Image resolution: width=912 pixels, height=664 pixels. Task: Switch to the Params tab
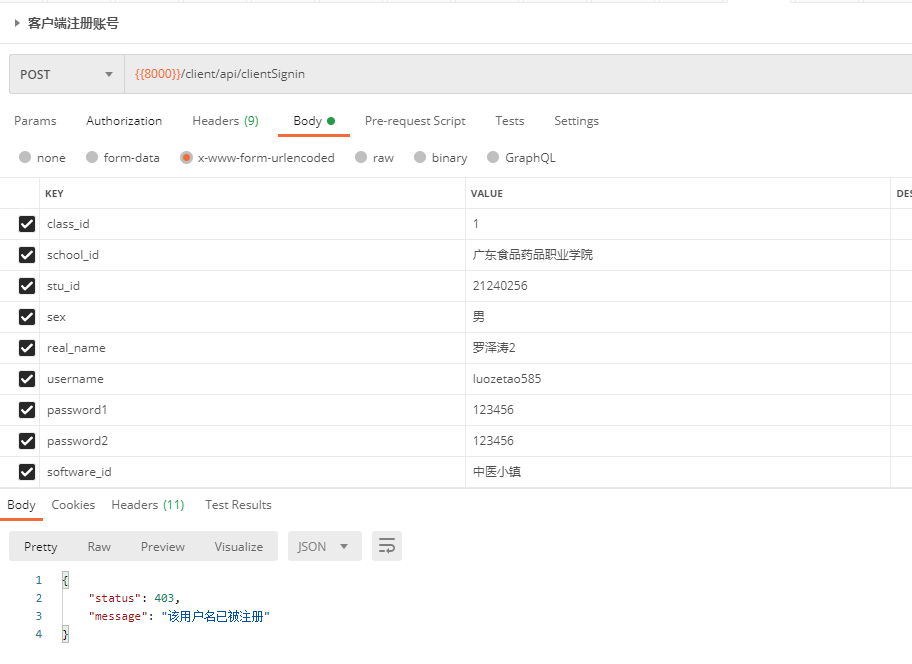[x=35, y=121]
